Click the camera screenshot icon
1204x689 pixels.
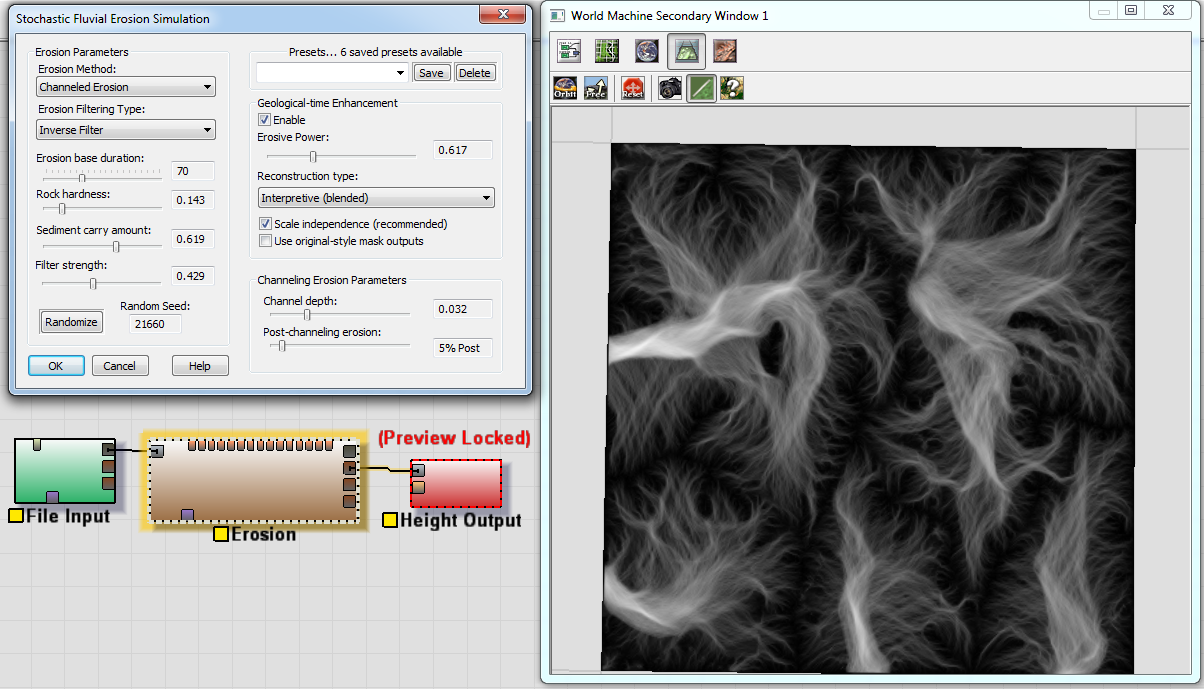(670, 88)
